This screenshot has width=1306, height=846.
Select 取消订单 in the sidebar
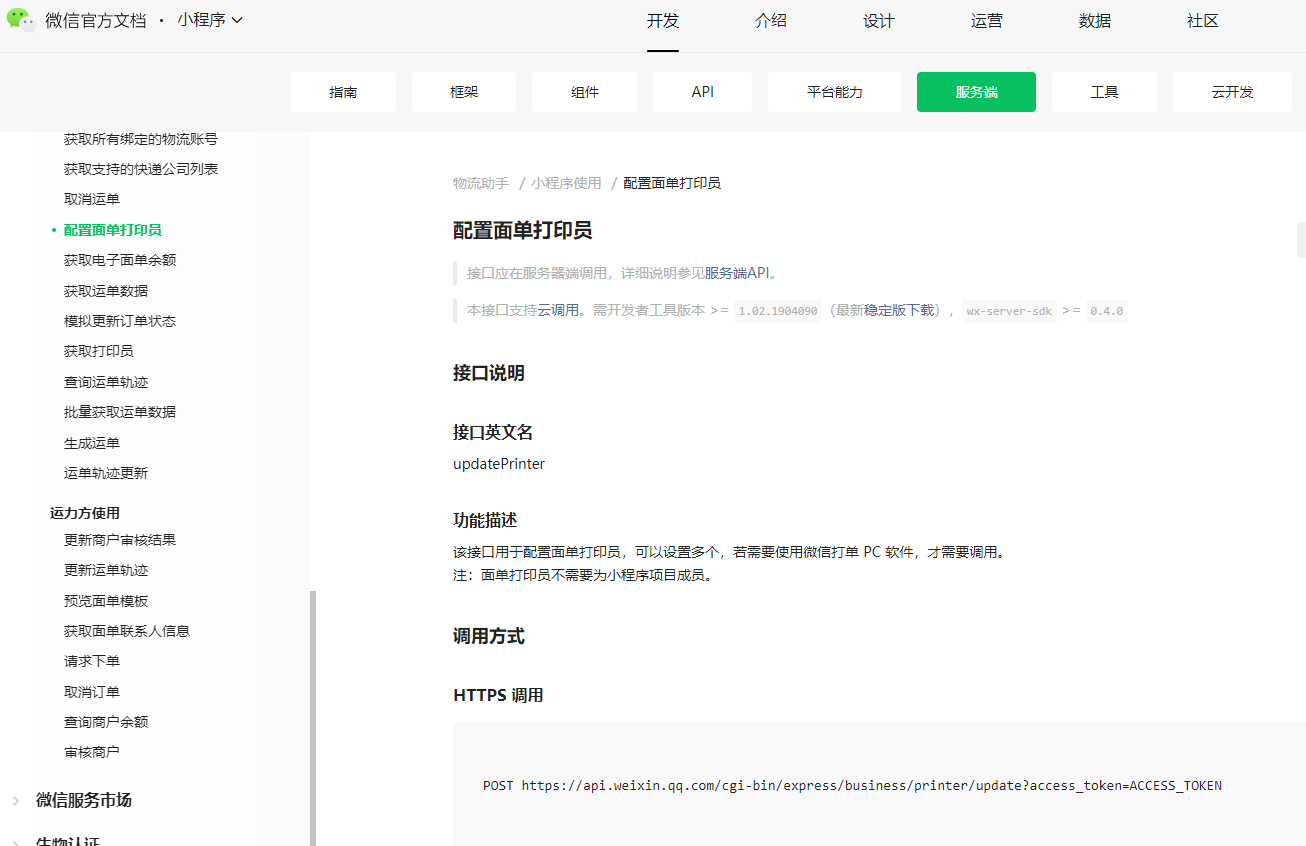[92, 692]
